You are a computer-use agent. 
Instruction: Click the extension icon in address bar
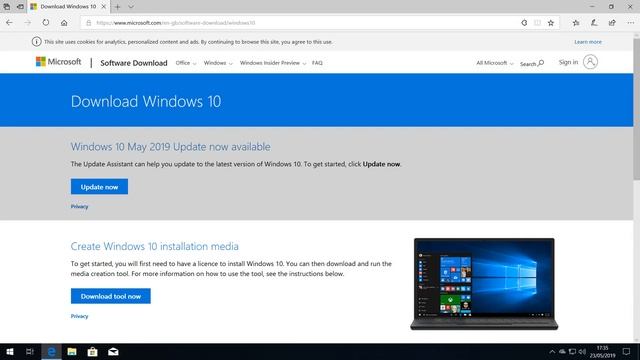pos(524,23)
